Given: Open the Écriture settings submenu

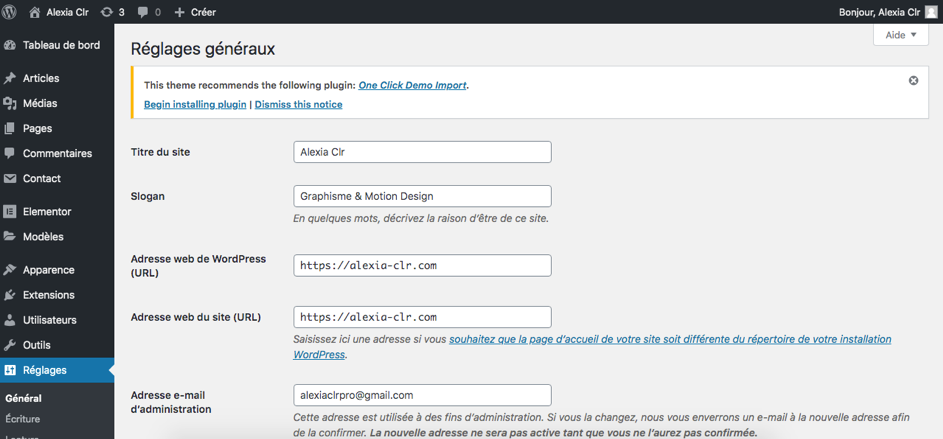Looking at the screenshot, I should (22, 419).
